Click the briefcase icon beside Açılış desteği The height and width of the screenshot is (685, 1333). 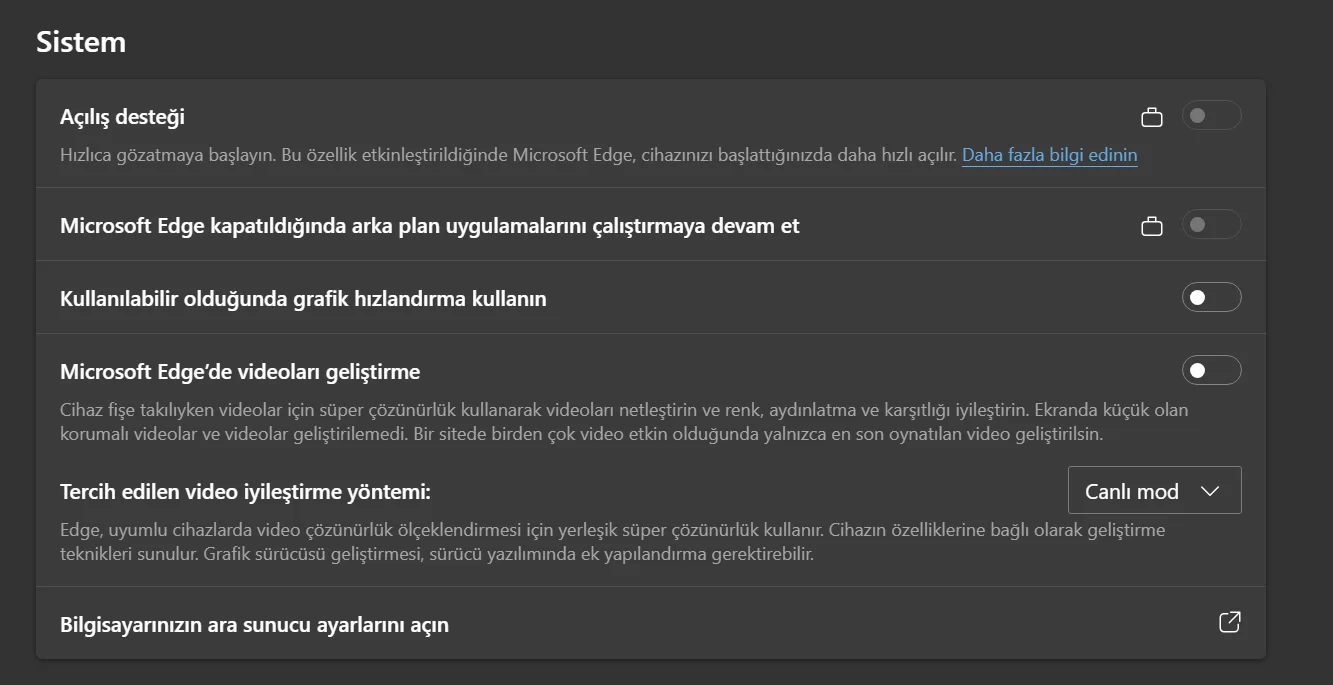[x=1151, y=116]
